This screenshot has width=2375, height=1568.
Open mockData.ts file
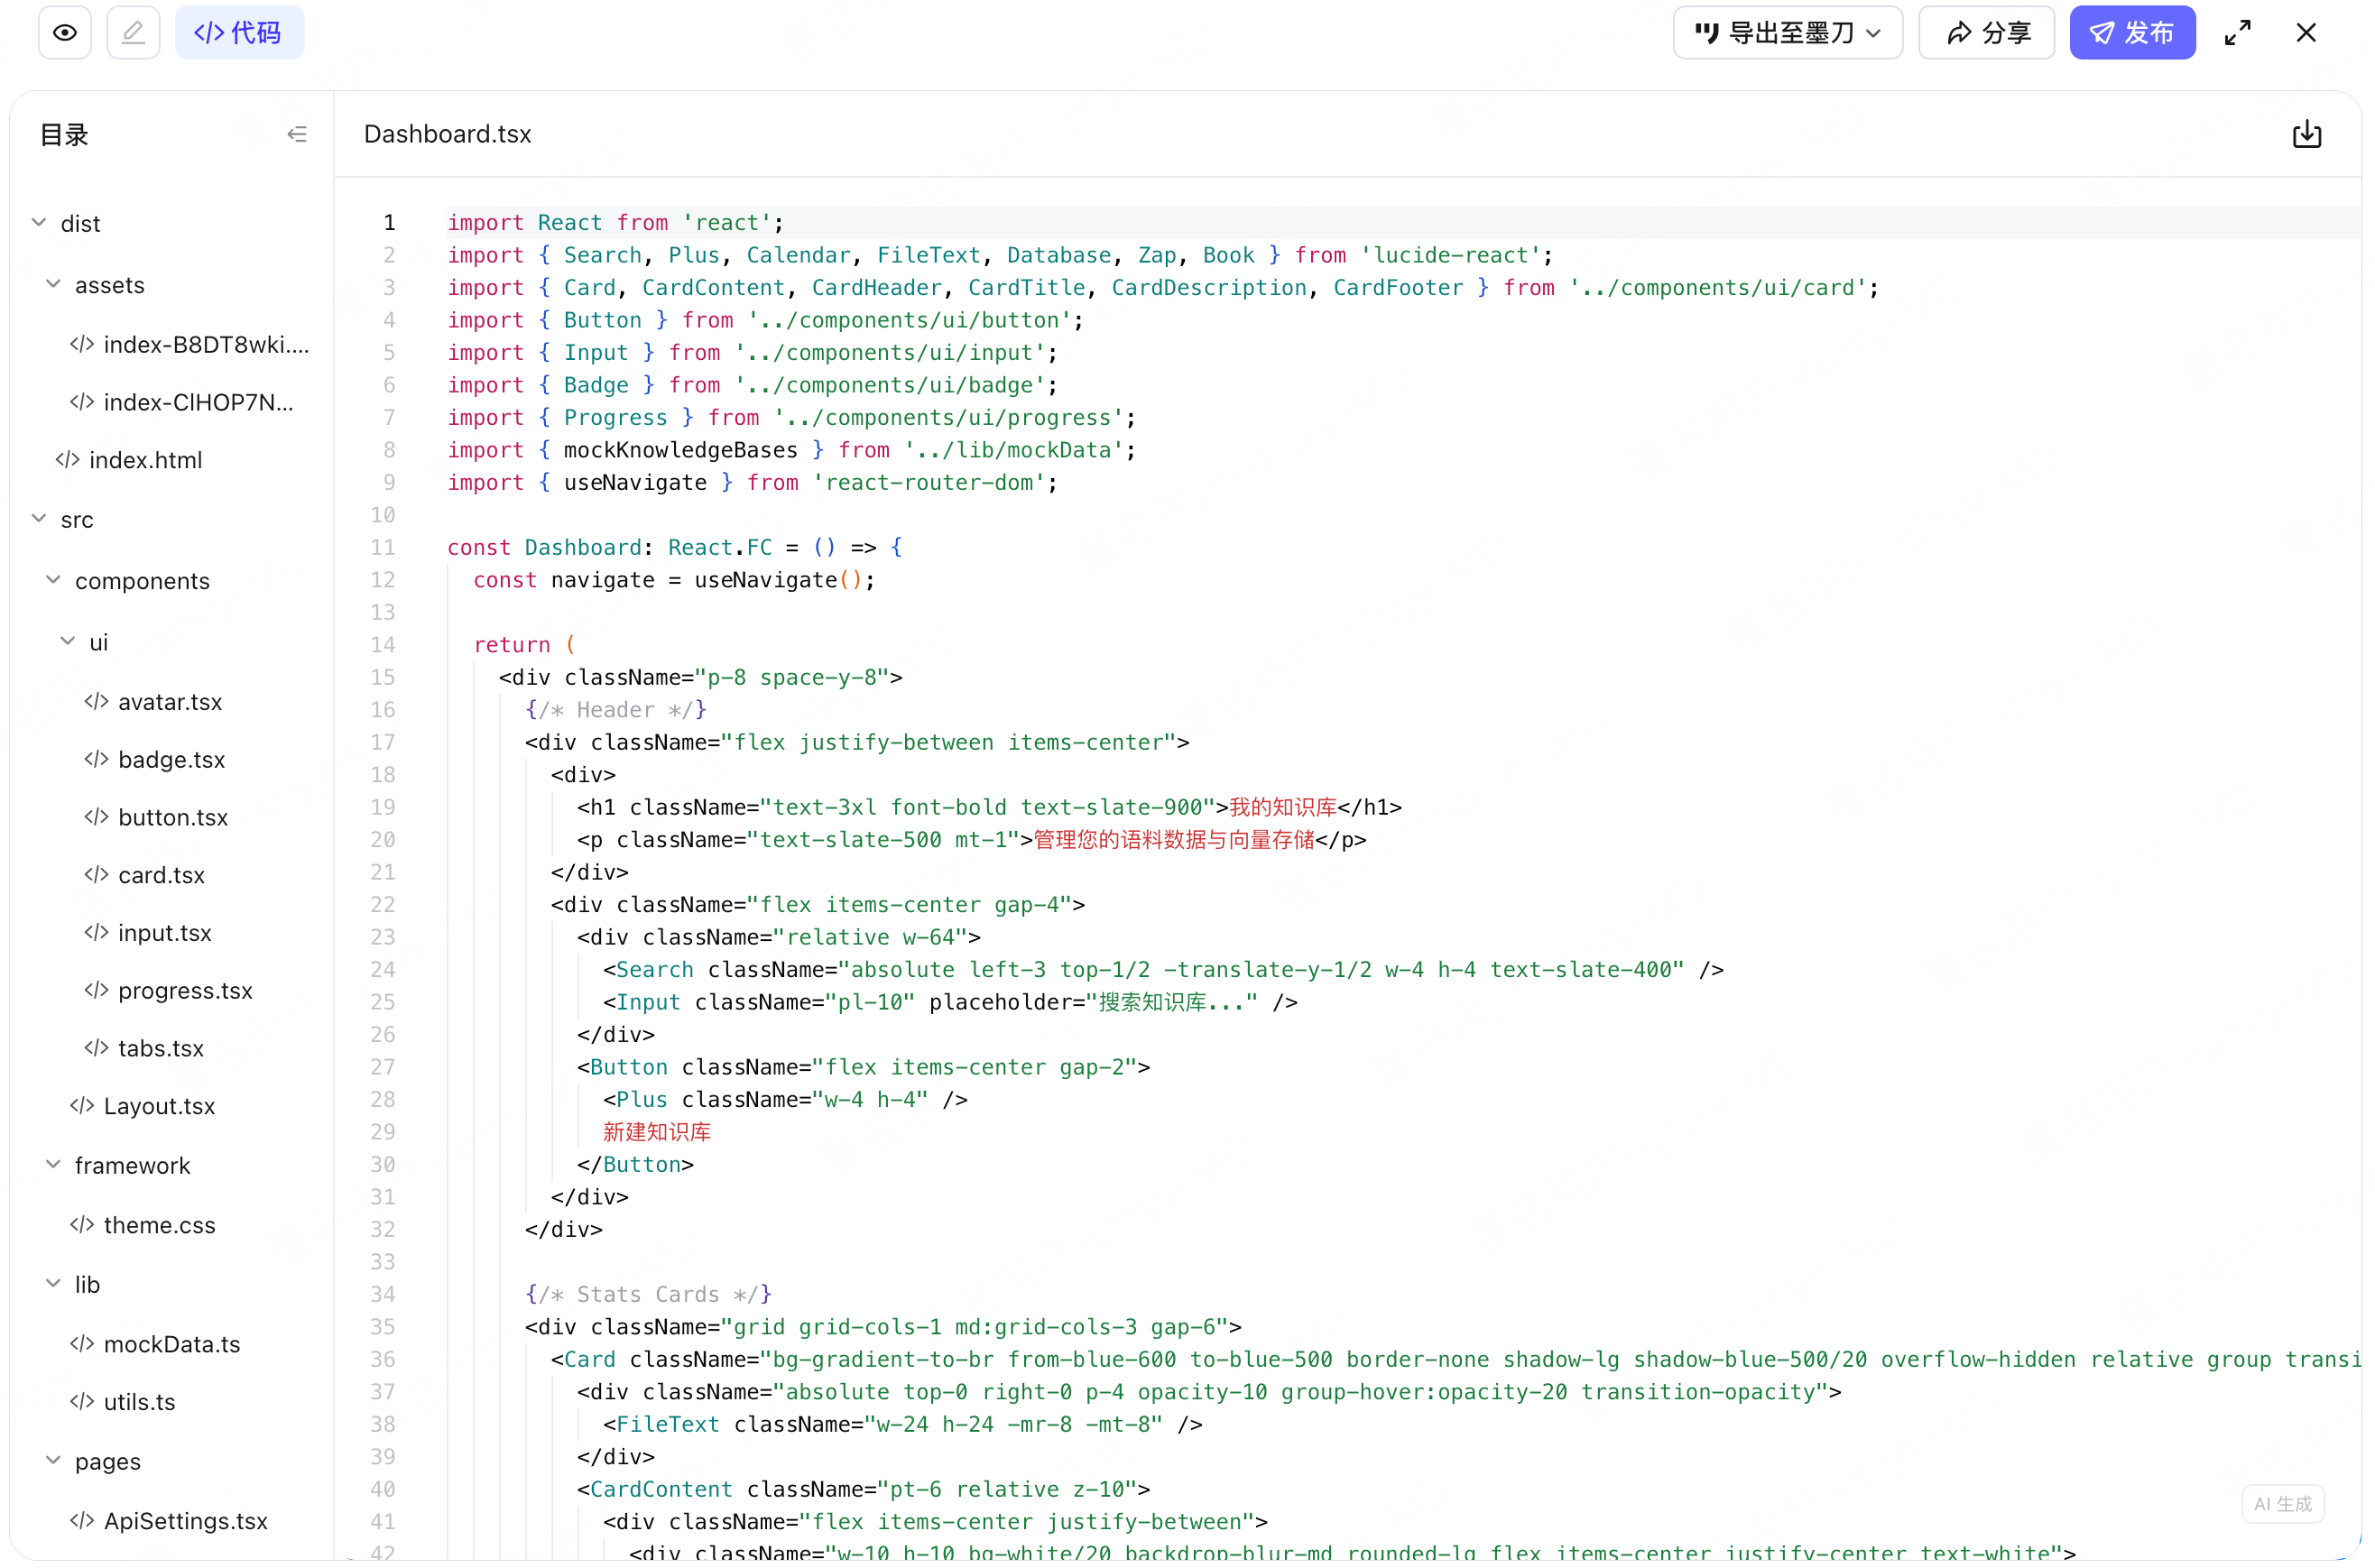coord(155,1345)
